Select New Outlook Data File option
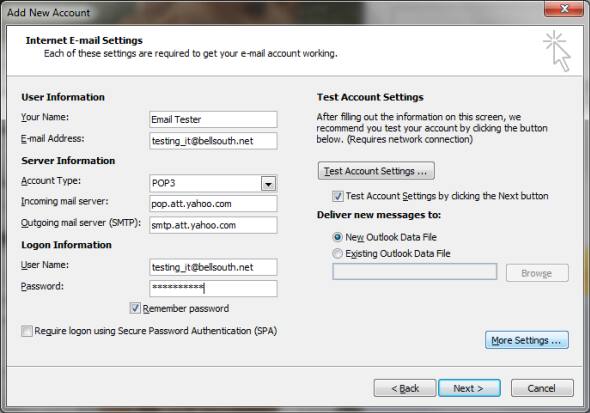 [x=338, y=237]
